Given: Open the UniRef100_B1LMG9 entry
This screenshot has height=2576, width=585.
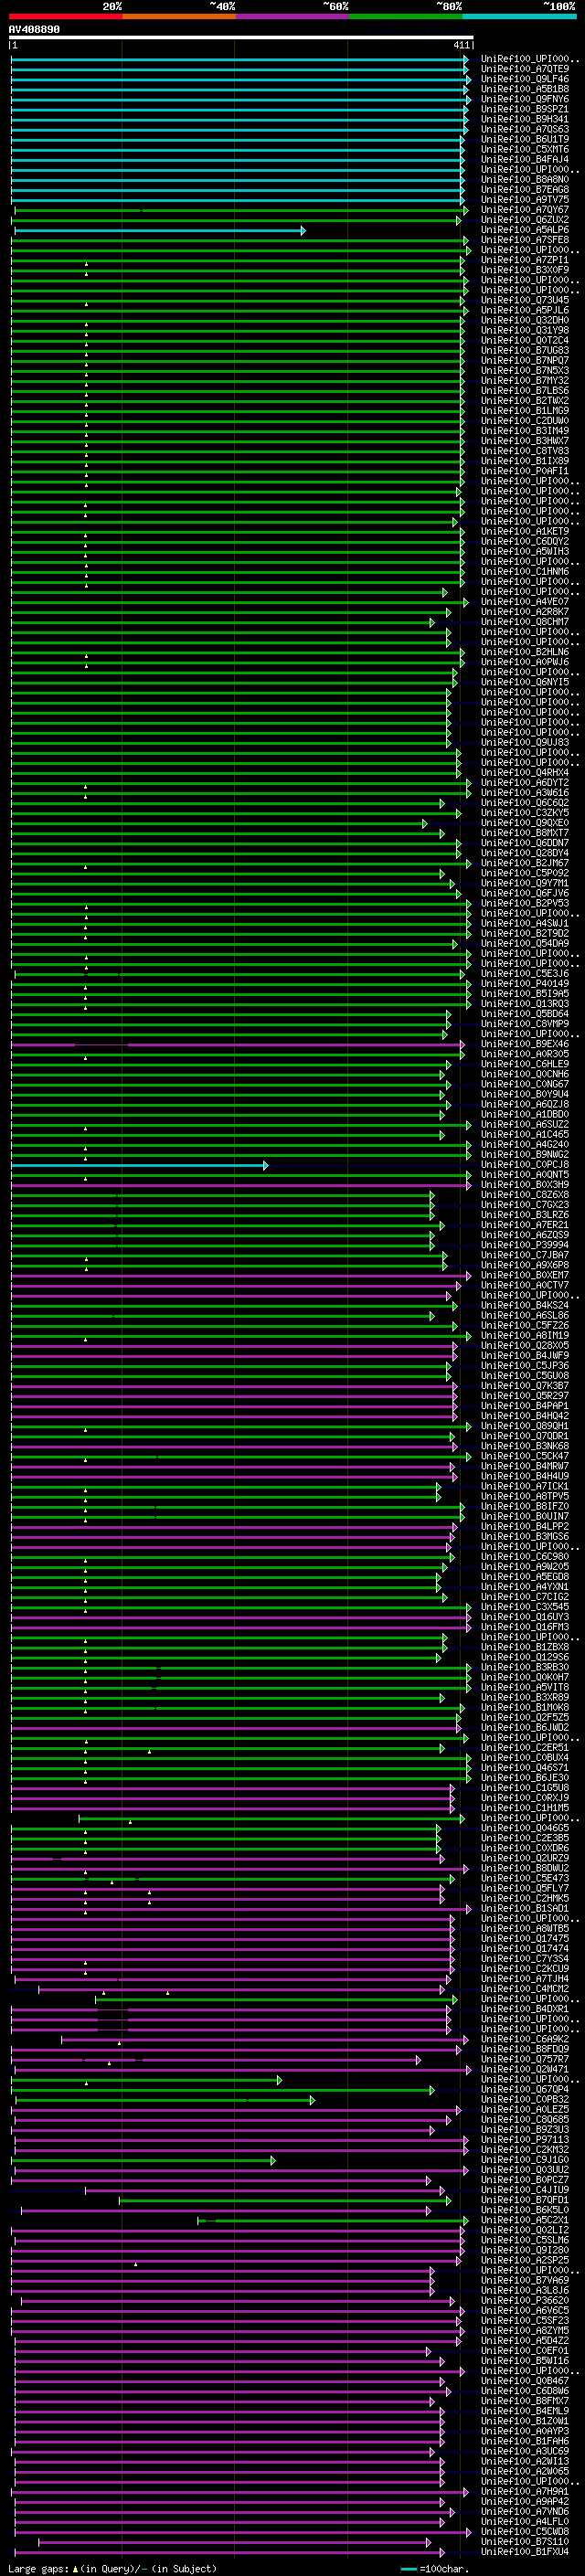Looking at the screenshot, I should click(x=525, y=411).
